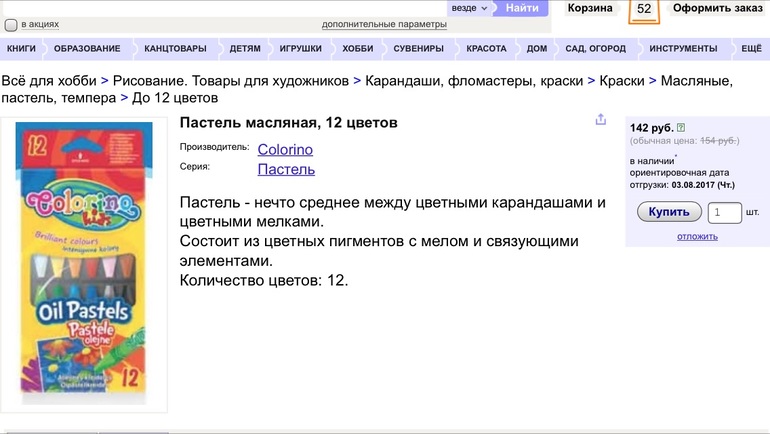Open the 'везде' search scope dropdown
Viewport: 770px width, 434px height.
pyautogui.click(x=471, y=8)
